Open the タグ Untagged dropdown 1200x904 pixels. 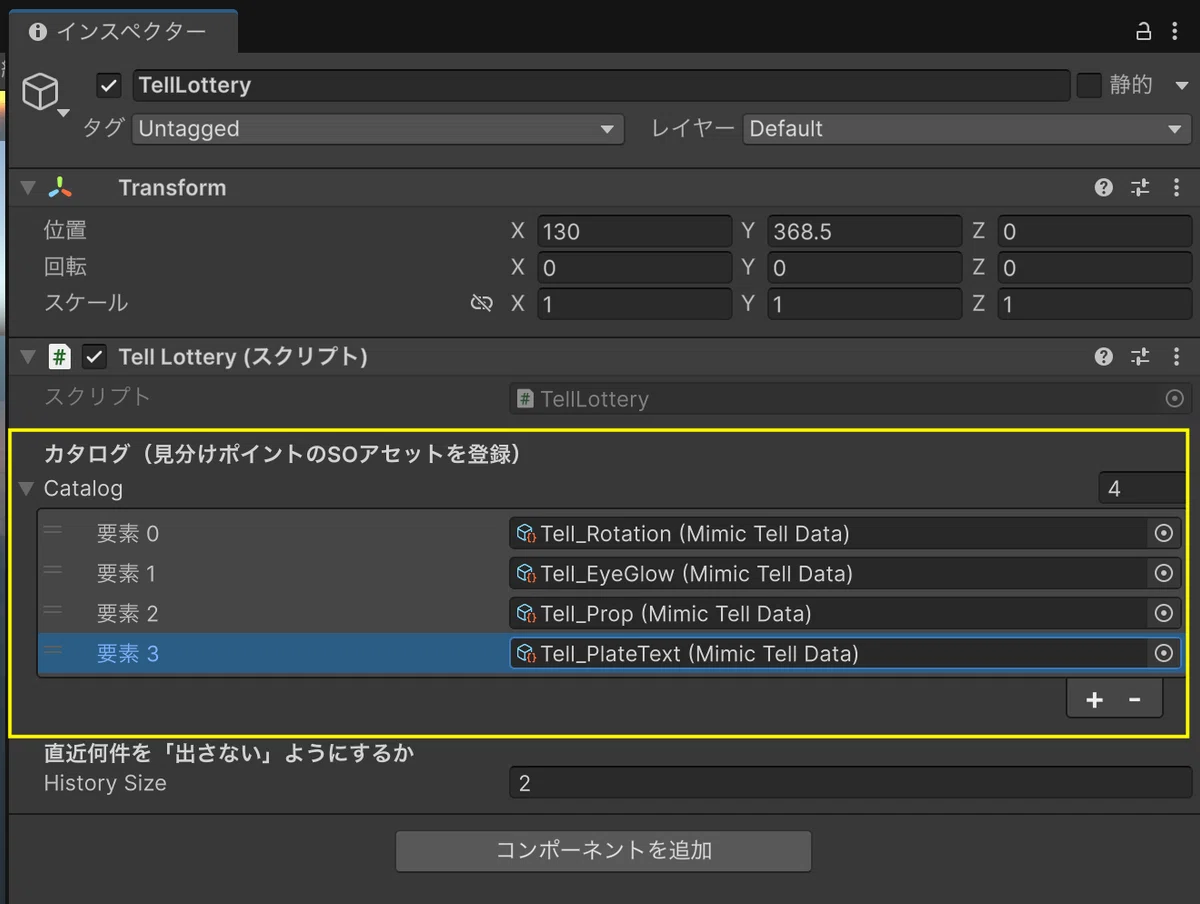[378, 129]
